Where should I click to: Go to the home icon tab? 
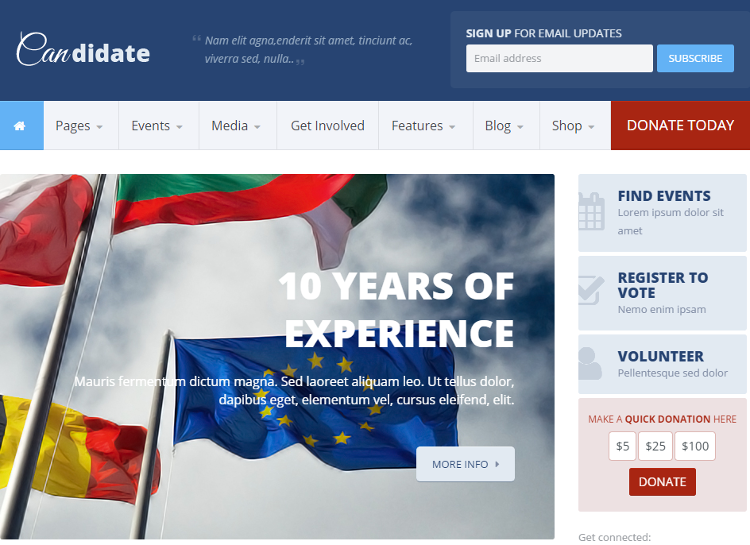22,125
